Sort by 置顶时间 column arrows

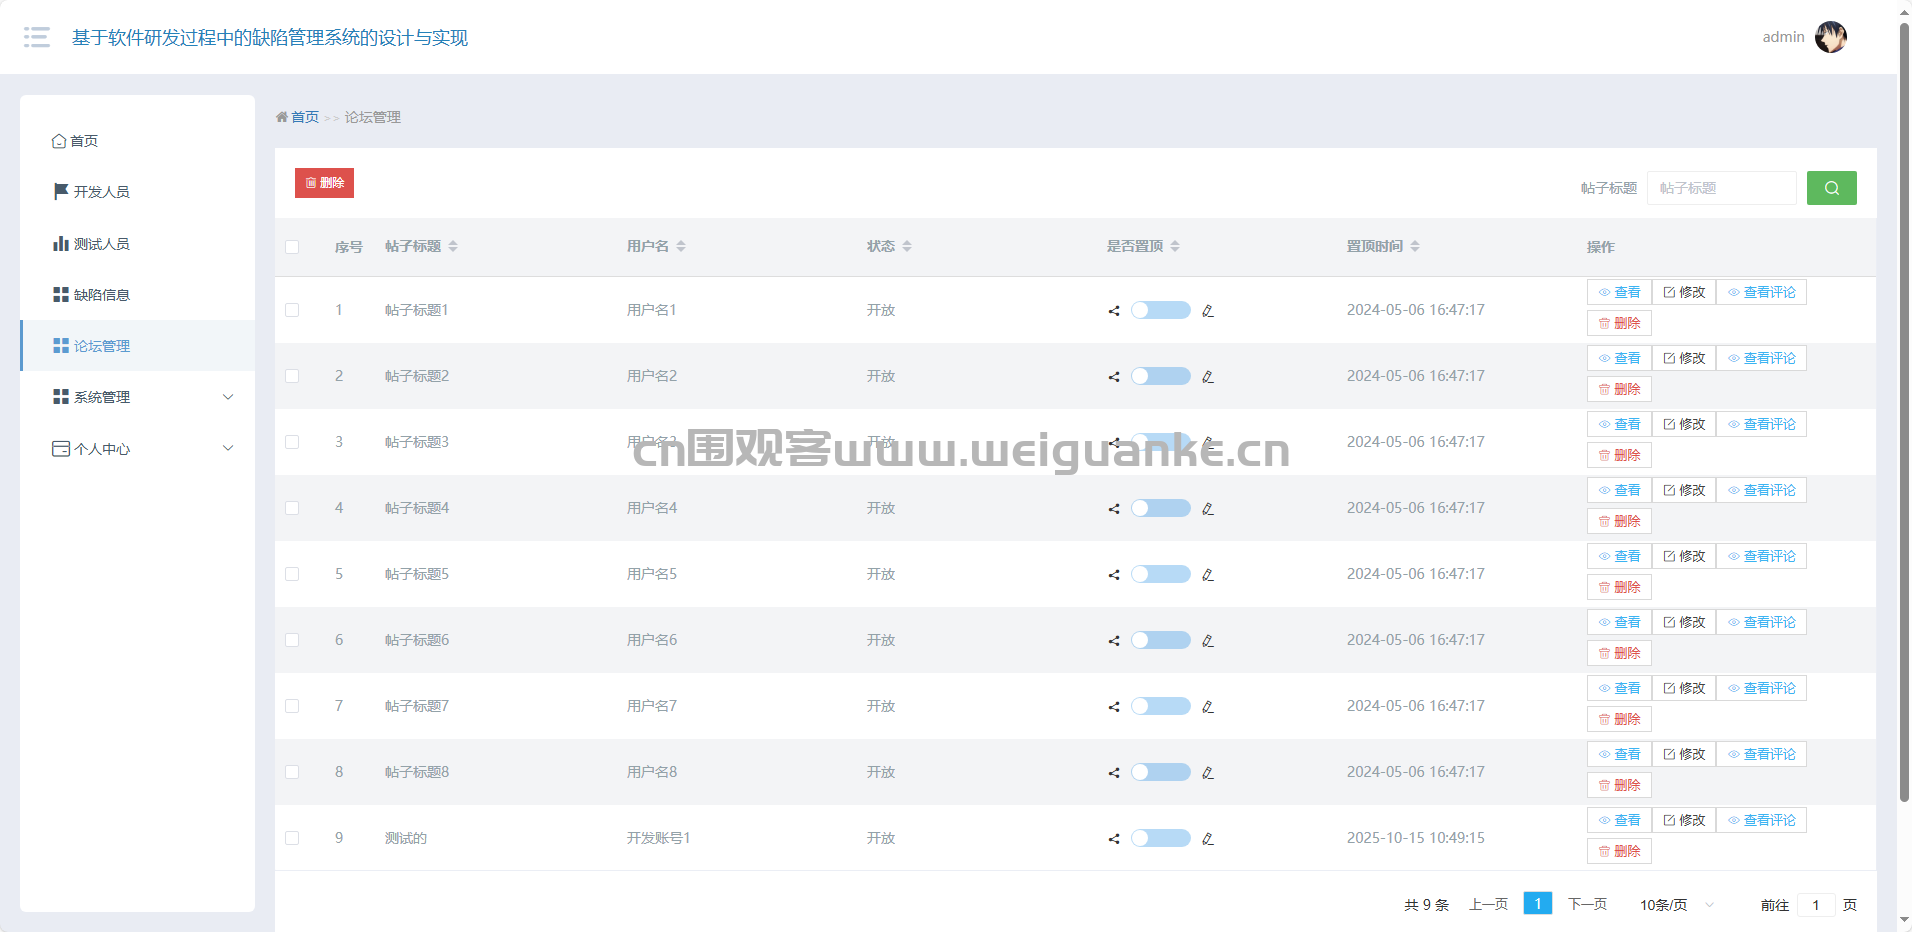click(x=1415, y=246)
